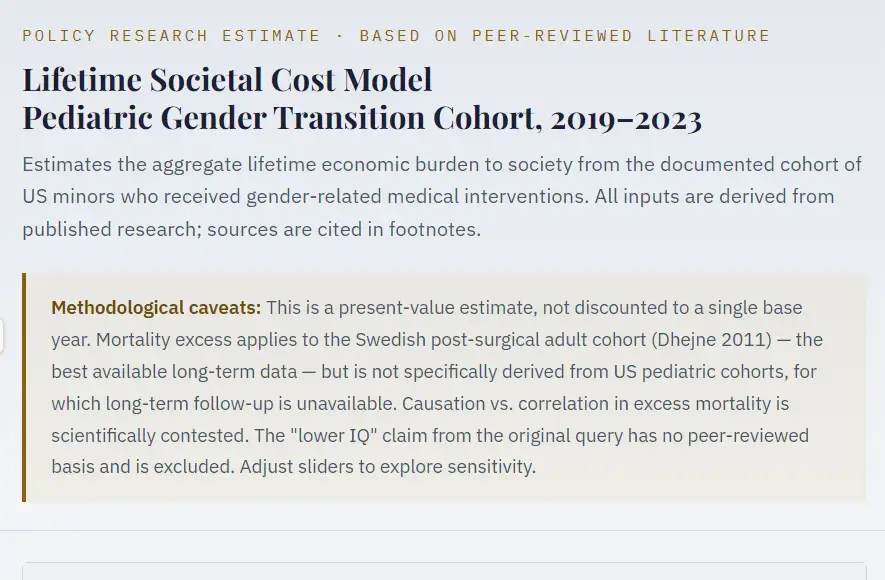
Task: Click the "best available long-term data" phrase
Action: [173, 372]
